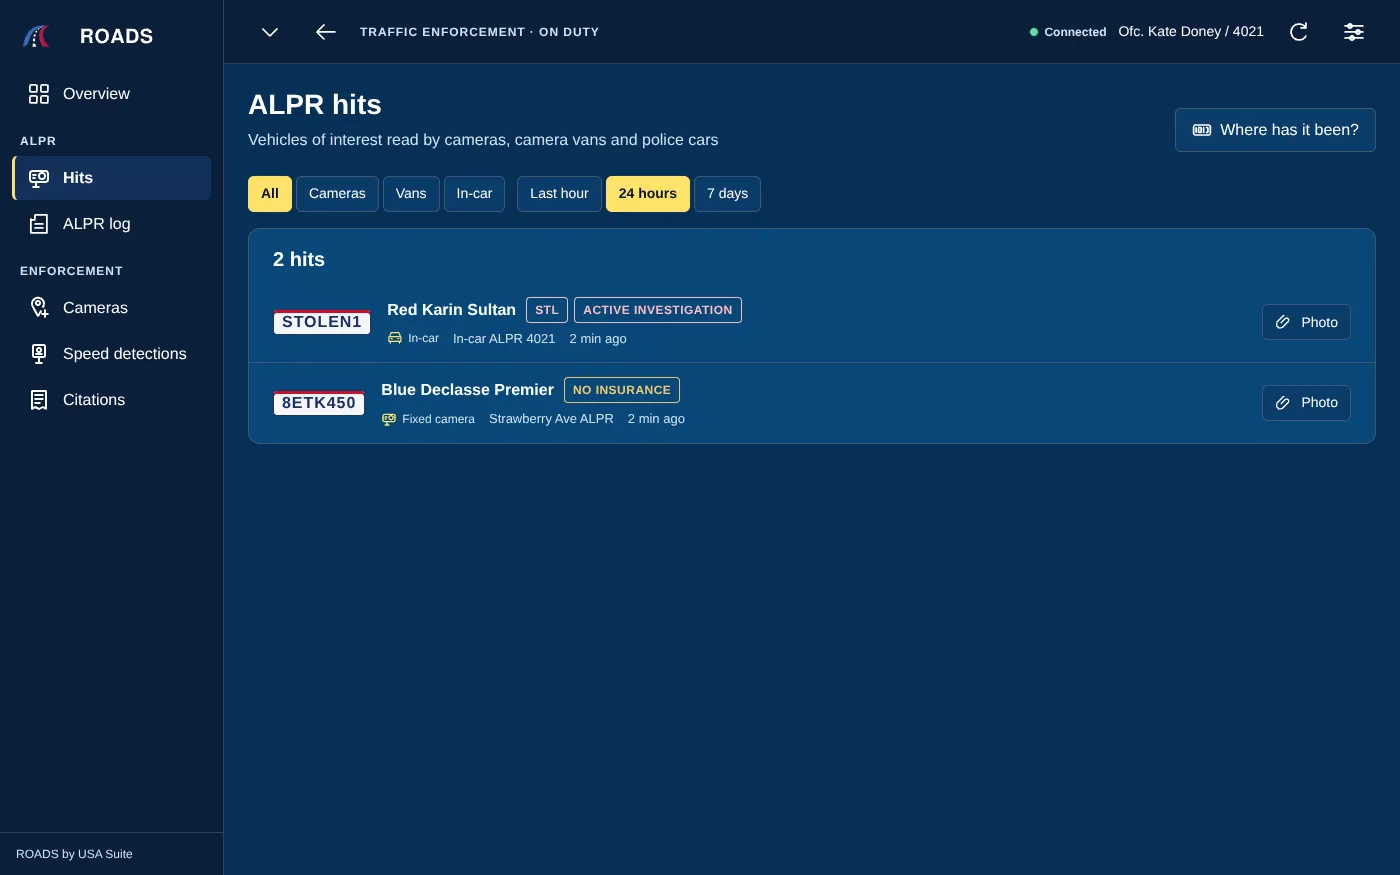The image size is (1400, 875).
Task: Open Photo for Red Karin Sultan
Action: 1306,322
